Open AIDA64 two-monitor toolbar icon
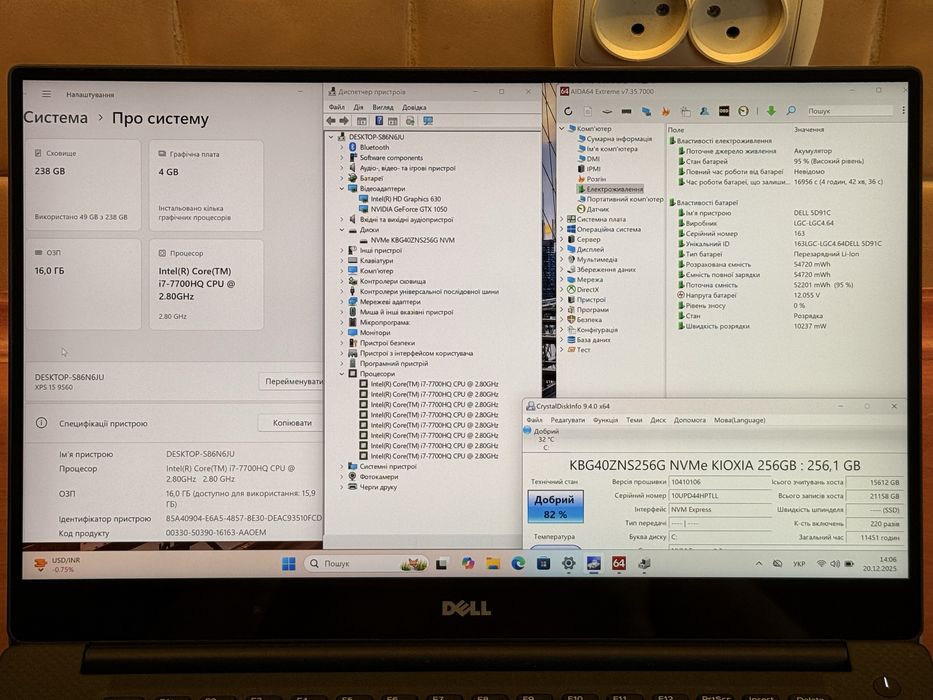933x700 pixels. (x=646, y=111)
